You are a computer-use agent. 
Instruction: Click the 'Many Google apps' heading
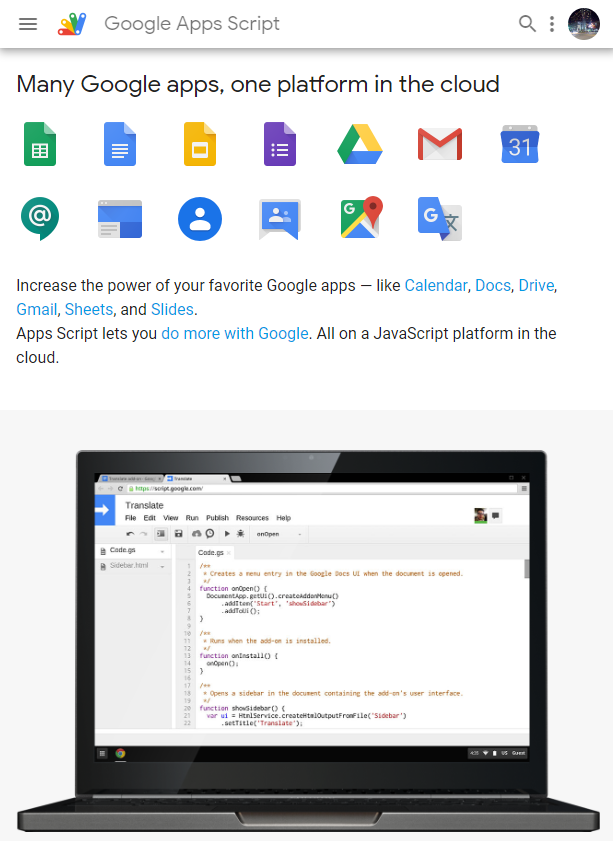(257, 84)
